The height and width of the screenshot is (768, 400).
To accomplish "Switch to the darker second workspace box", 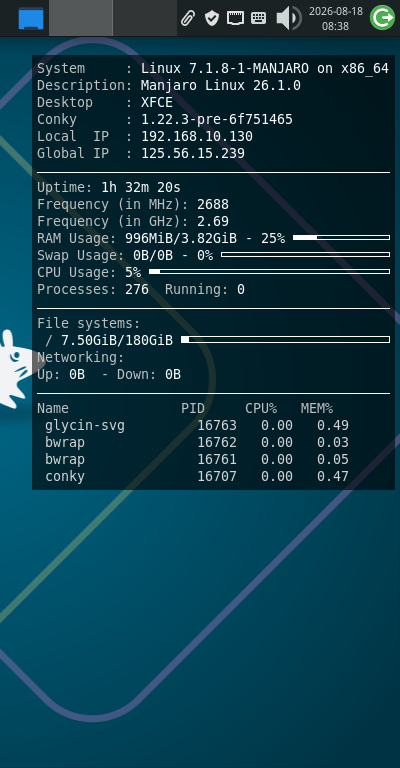I will 145,18.
